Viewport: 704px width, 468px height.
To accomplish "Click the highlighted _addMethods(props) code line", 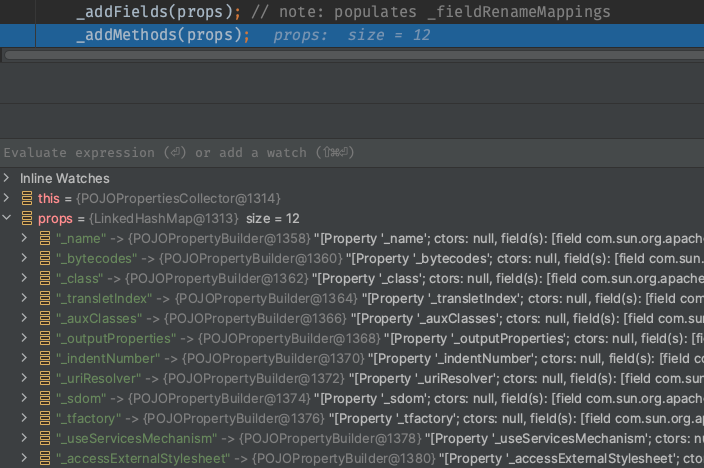I will pyautogui.click(x=162, y=35).
